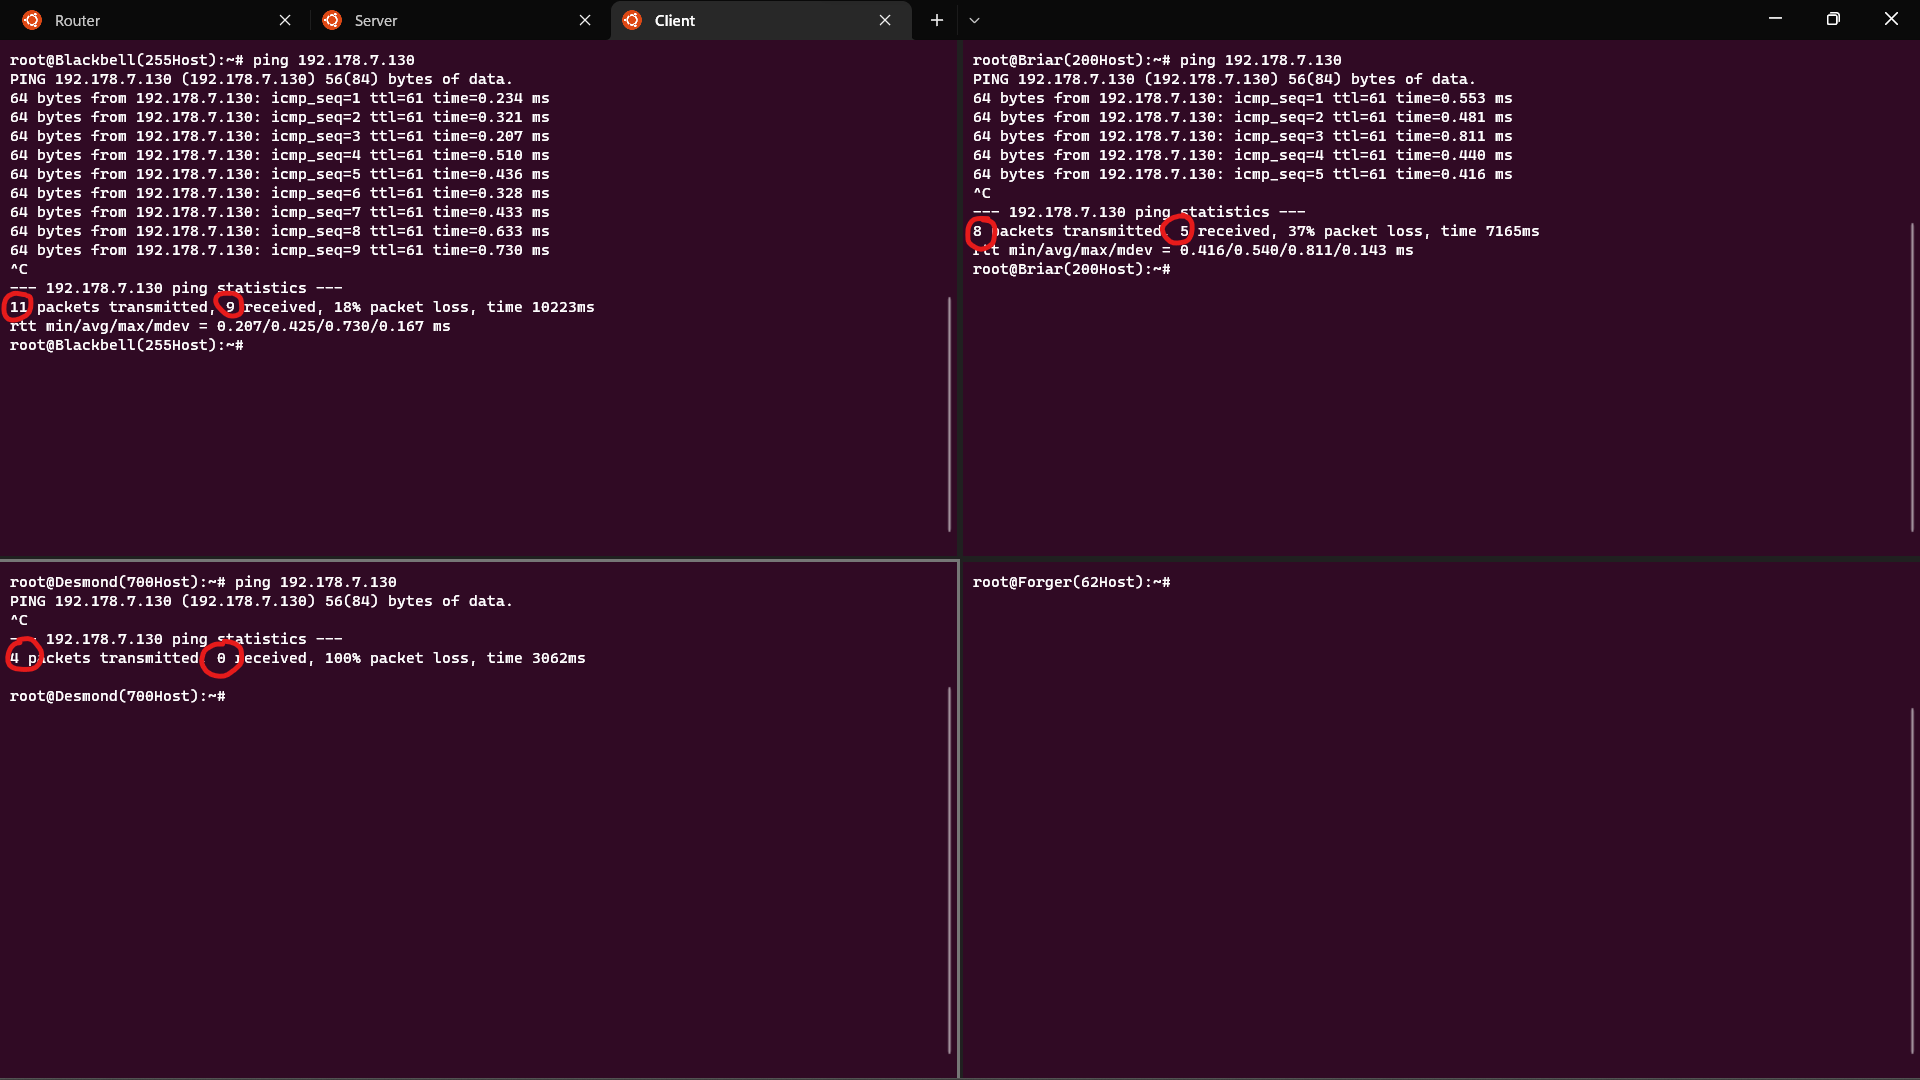The width and height of the screenshot is (1920, 1080).
Task: Click the Ubuntu icon on Router tab
Action: (x=31, y=20)
